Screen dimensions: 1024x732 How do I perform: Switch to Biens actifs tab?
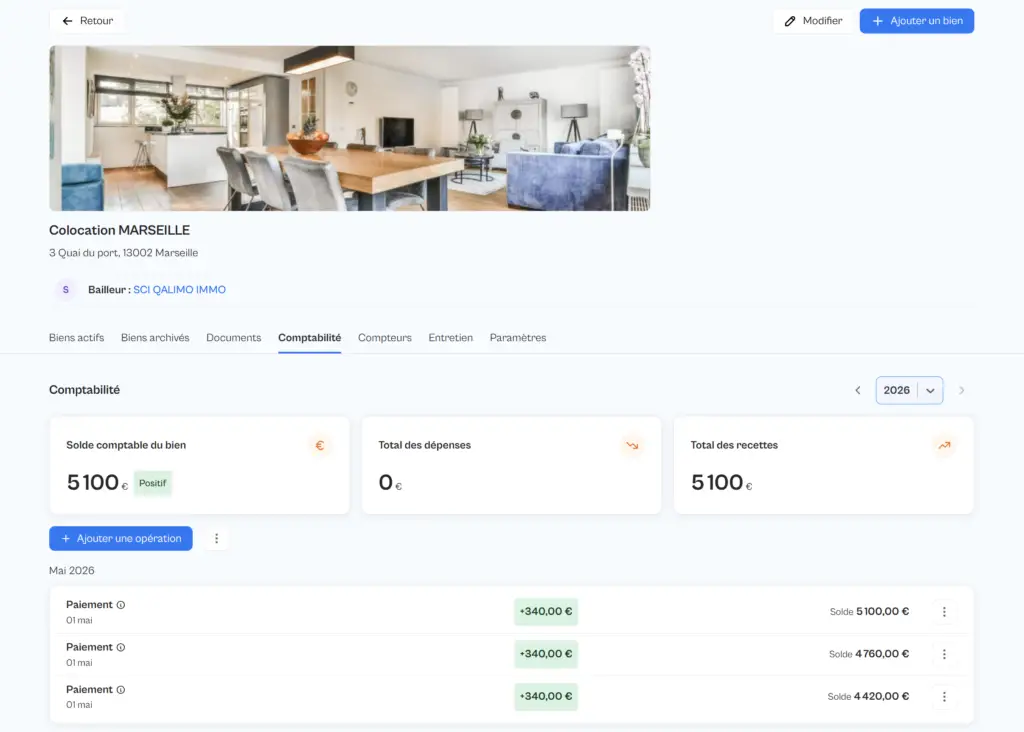(76, 338)
